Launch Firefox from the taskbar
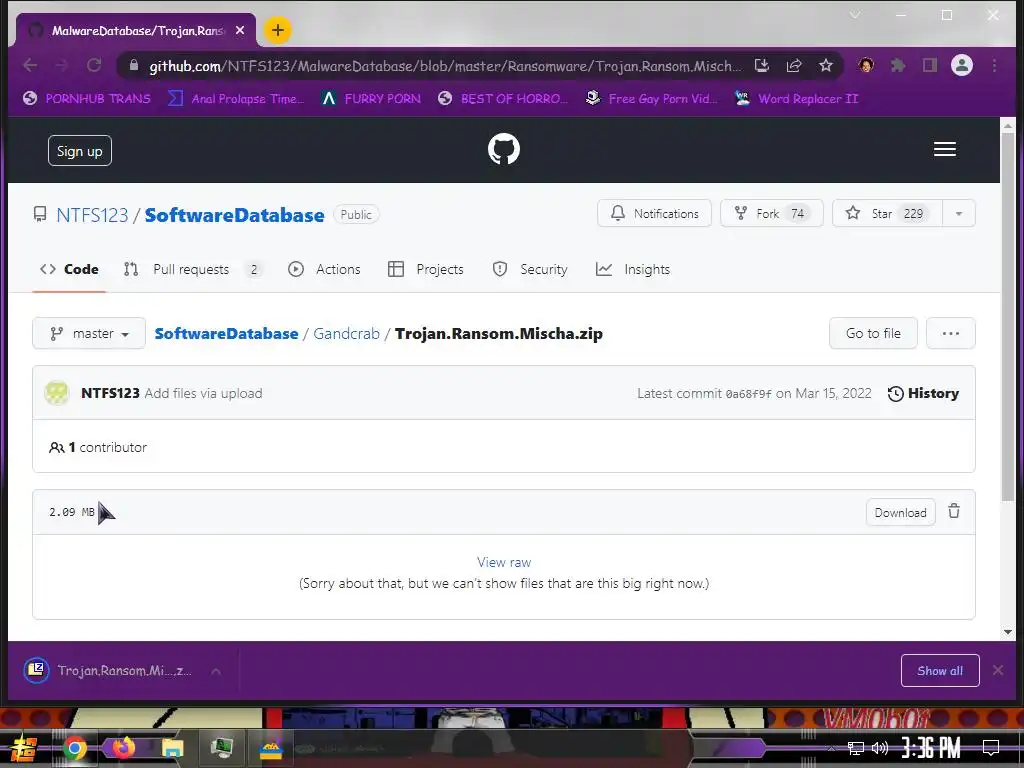1024x768 pixels. pyautogui.click(x=123, y=747)
